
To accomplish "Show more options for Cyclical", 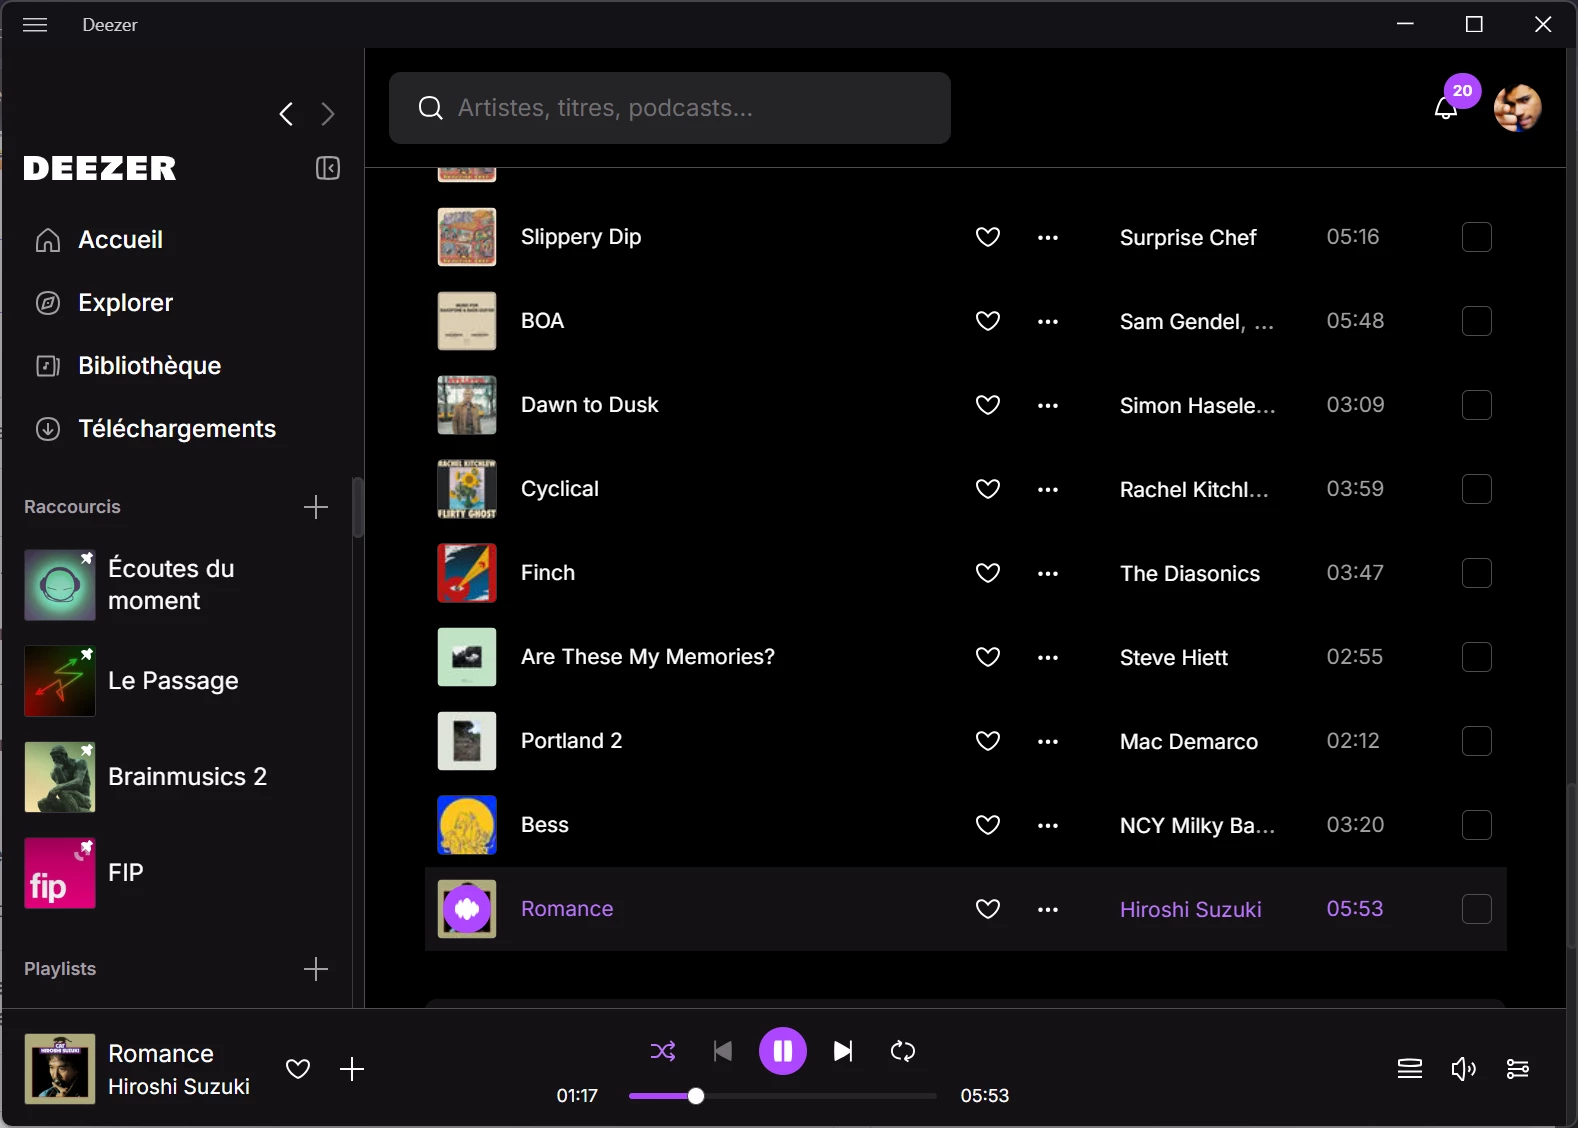I will pos(1048,490).
